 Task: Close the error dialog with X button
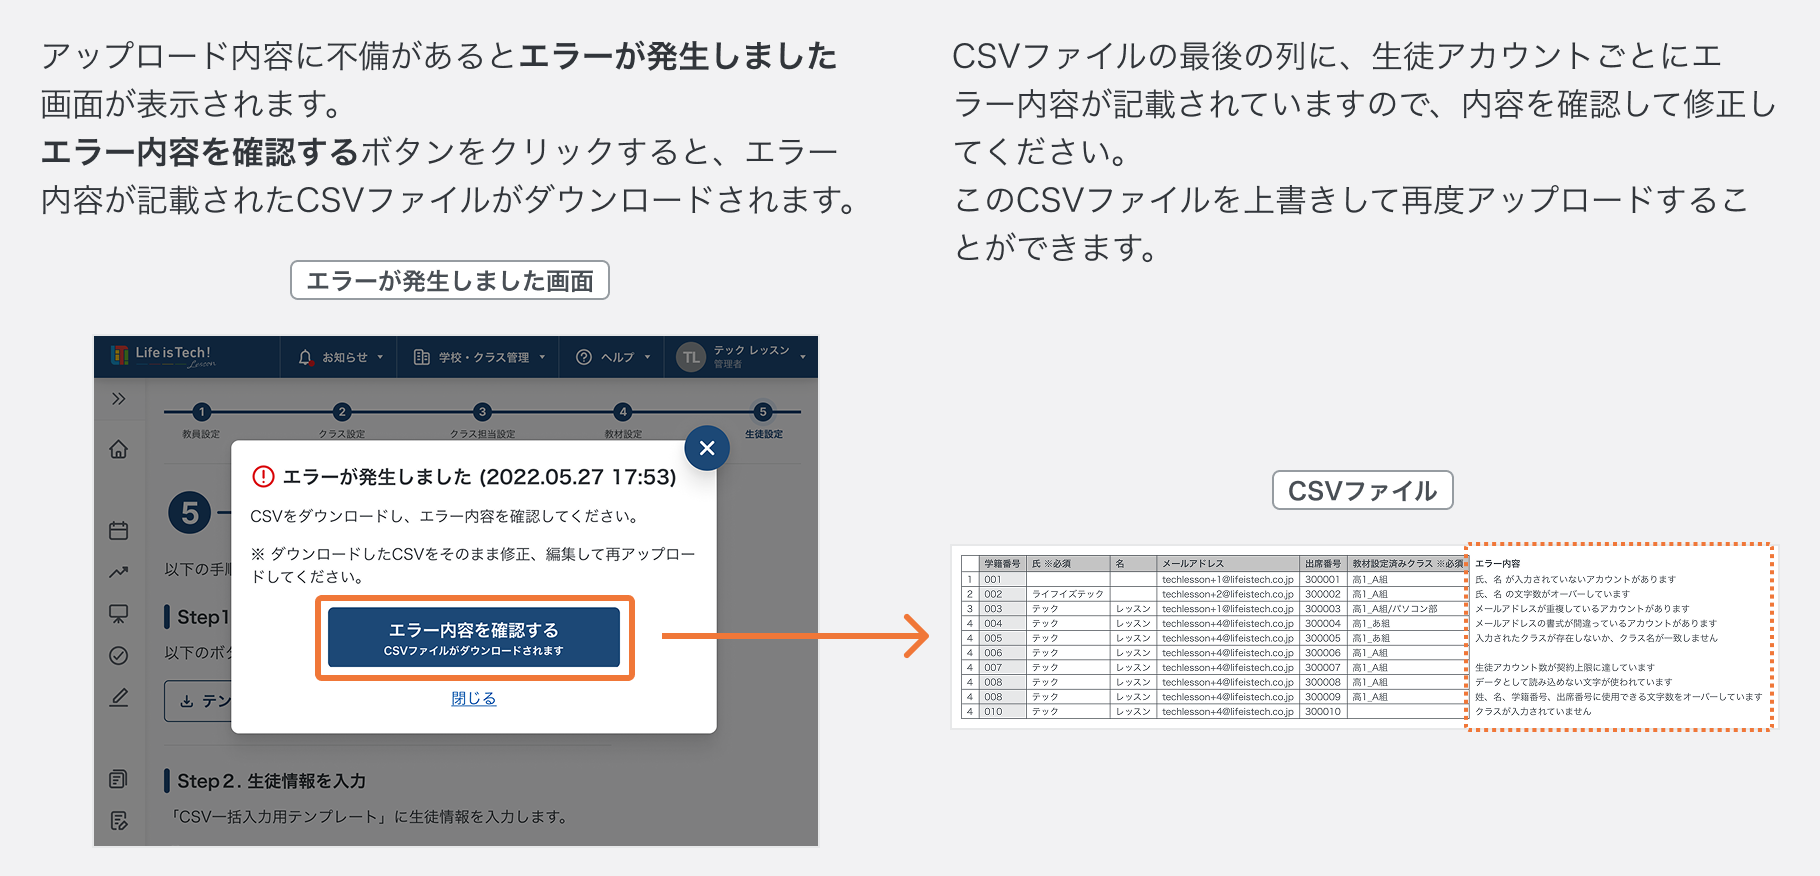pos(707,448)
